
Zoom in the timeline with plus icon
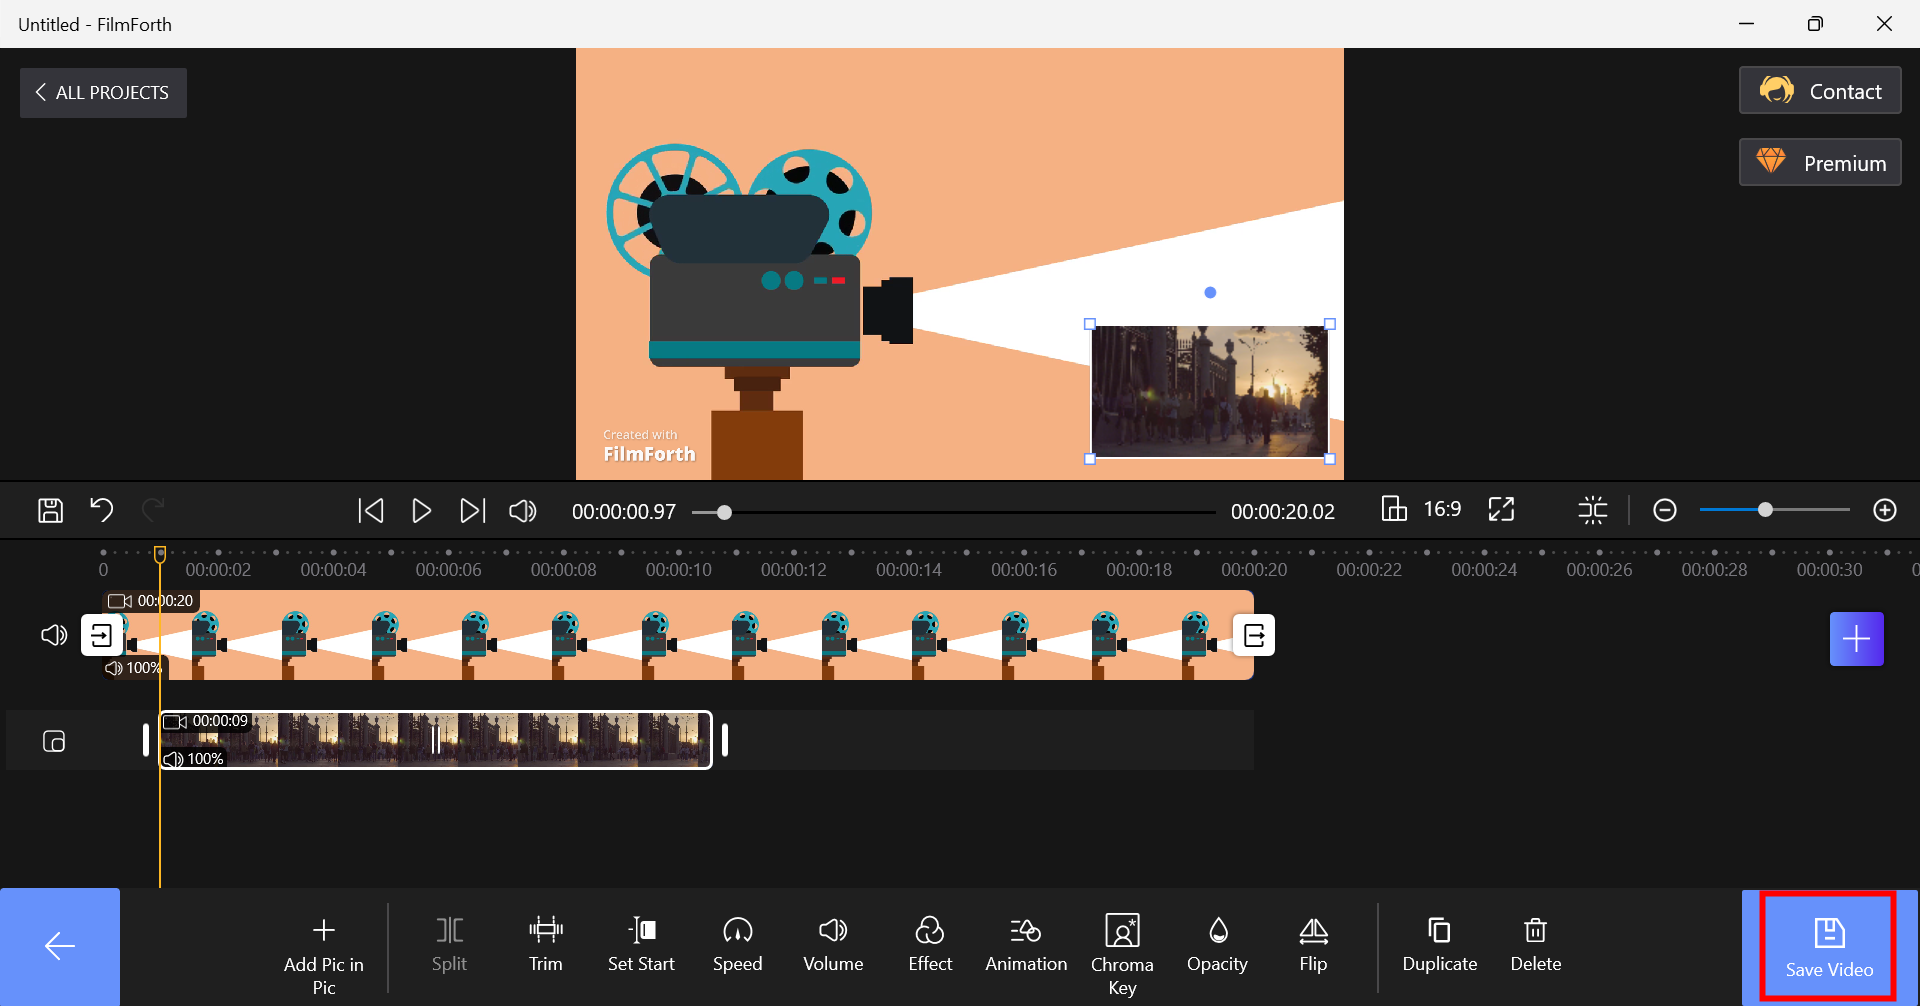[x=1885, y=511]
